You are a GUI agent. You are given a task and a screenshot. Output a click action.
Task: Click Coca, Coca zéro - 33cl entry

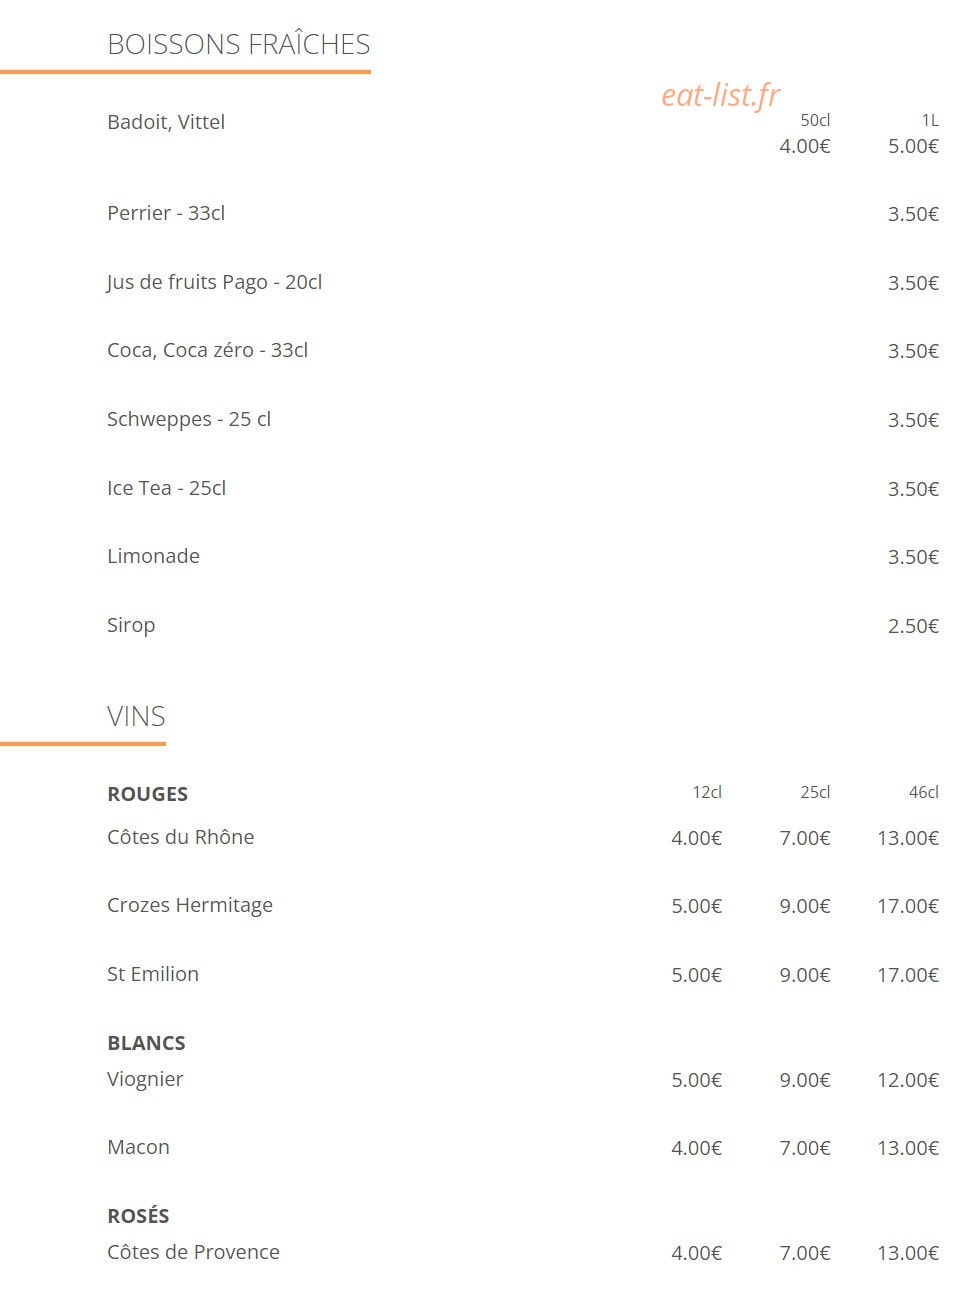point(207,350)
